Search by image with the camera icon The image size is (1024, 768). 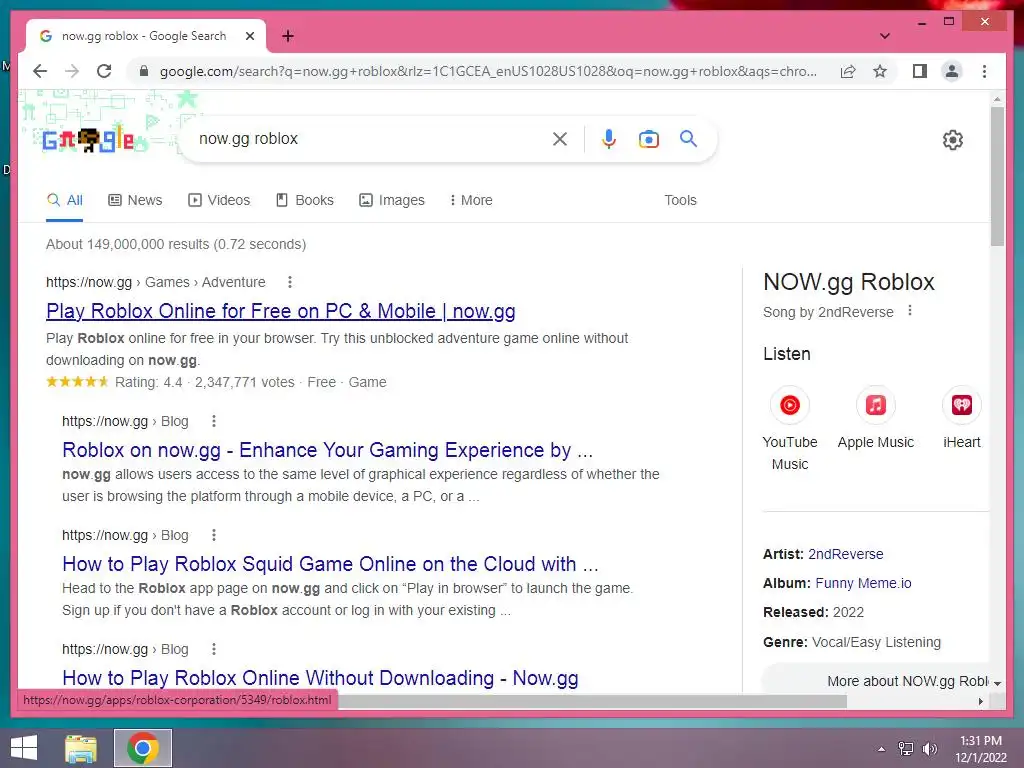point(648,138)
